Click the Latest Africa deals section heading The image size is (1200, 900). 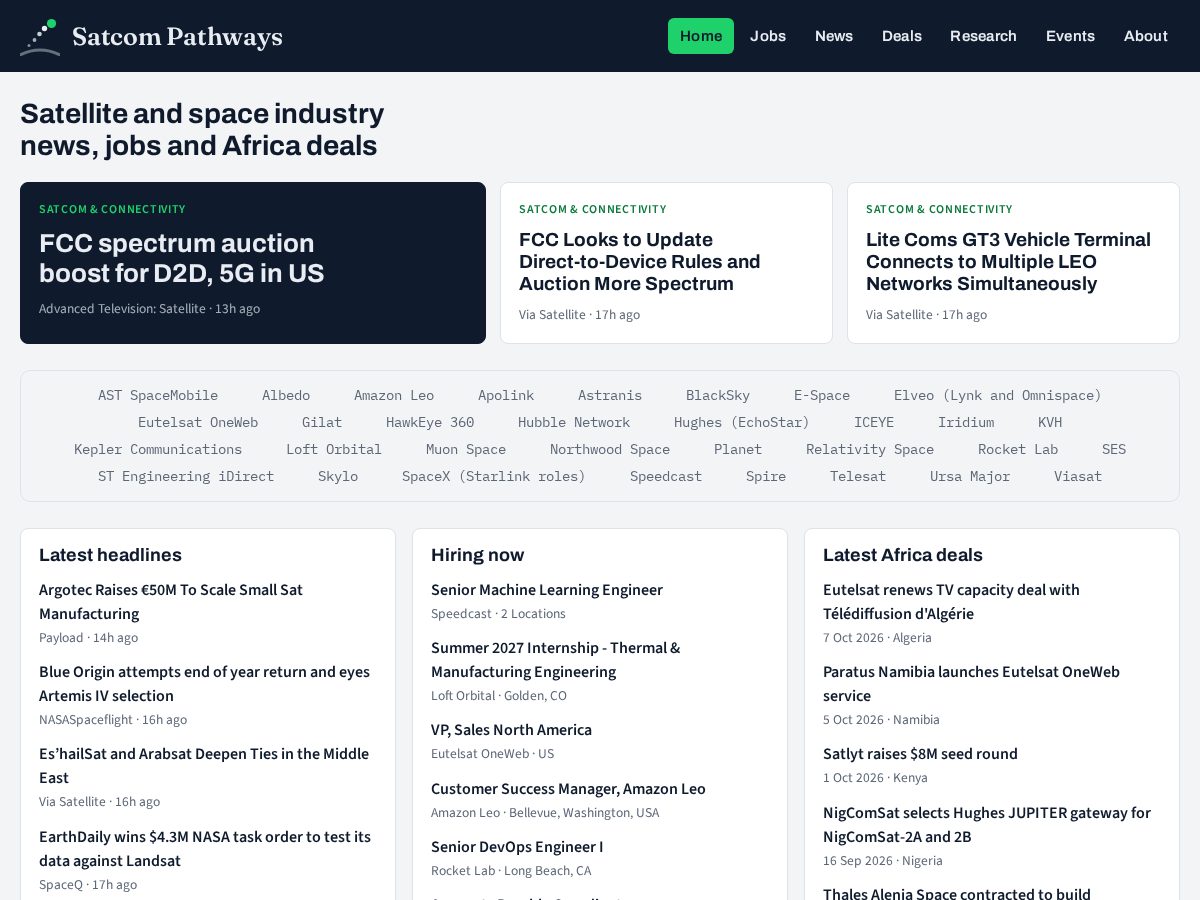tap(903, 555)
